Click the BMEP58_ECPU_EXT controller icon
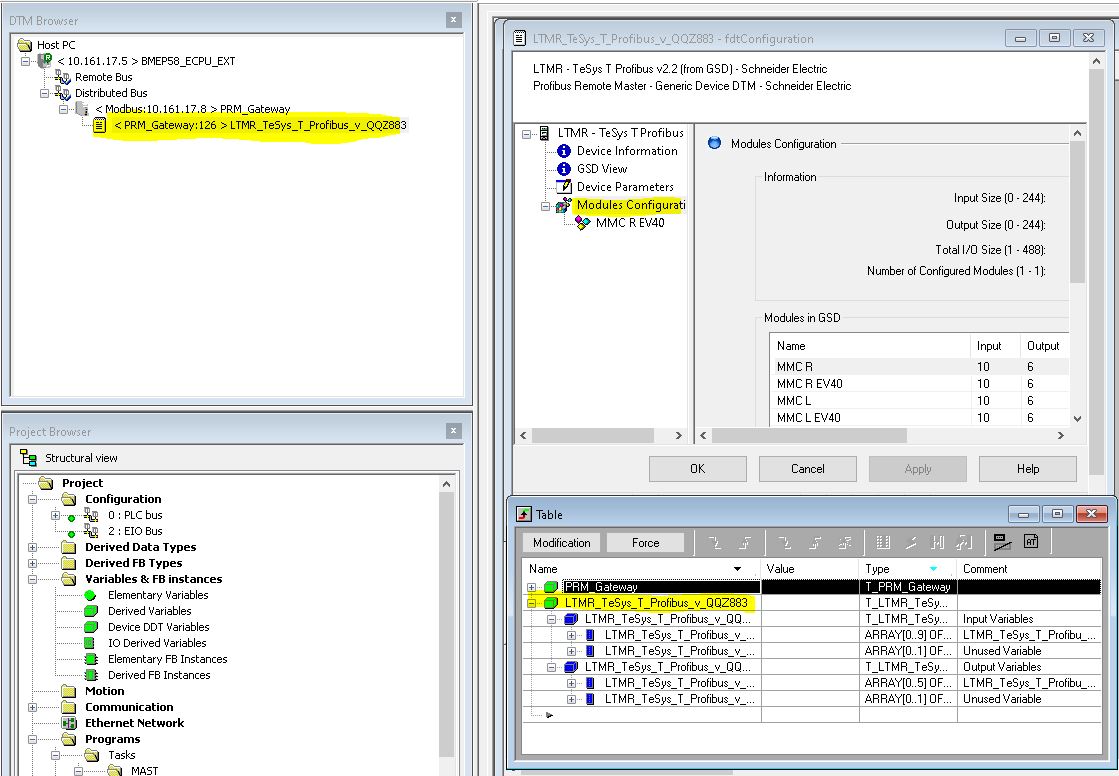 45,61
